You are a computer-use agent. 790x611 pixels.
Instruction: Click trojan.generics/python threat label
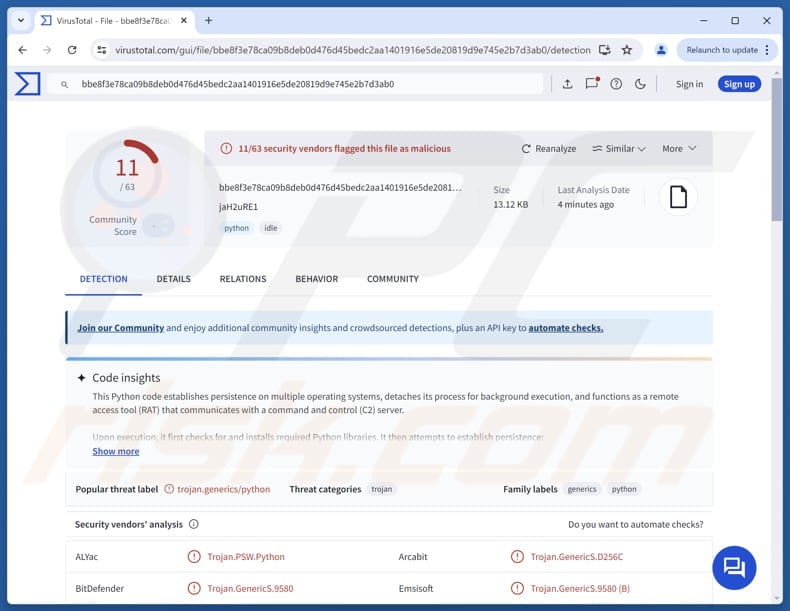pos(224,489)
